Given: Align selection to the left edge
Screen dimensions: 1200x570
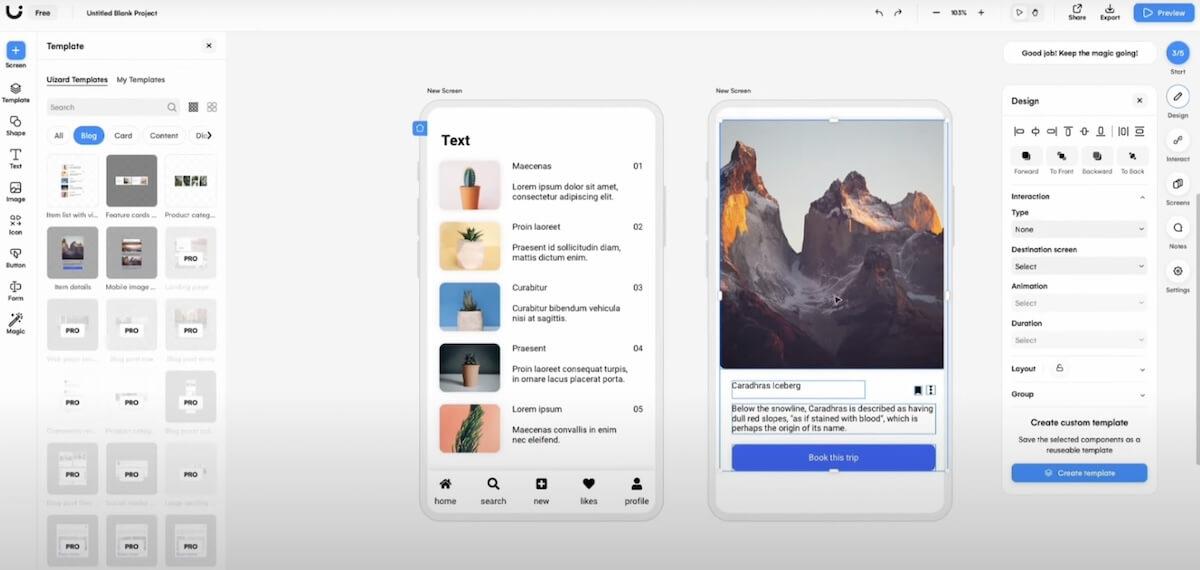Looking at the screenshot, I should pyautogui.click(x=1020, y=131).
